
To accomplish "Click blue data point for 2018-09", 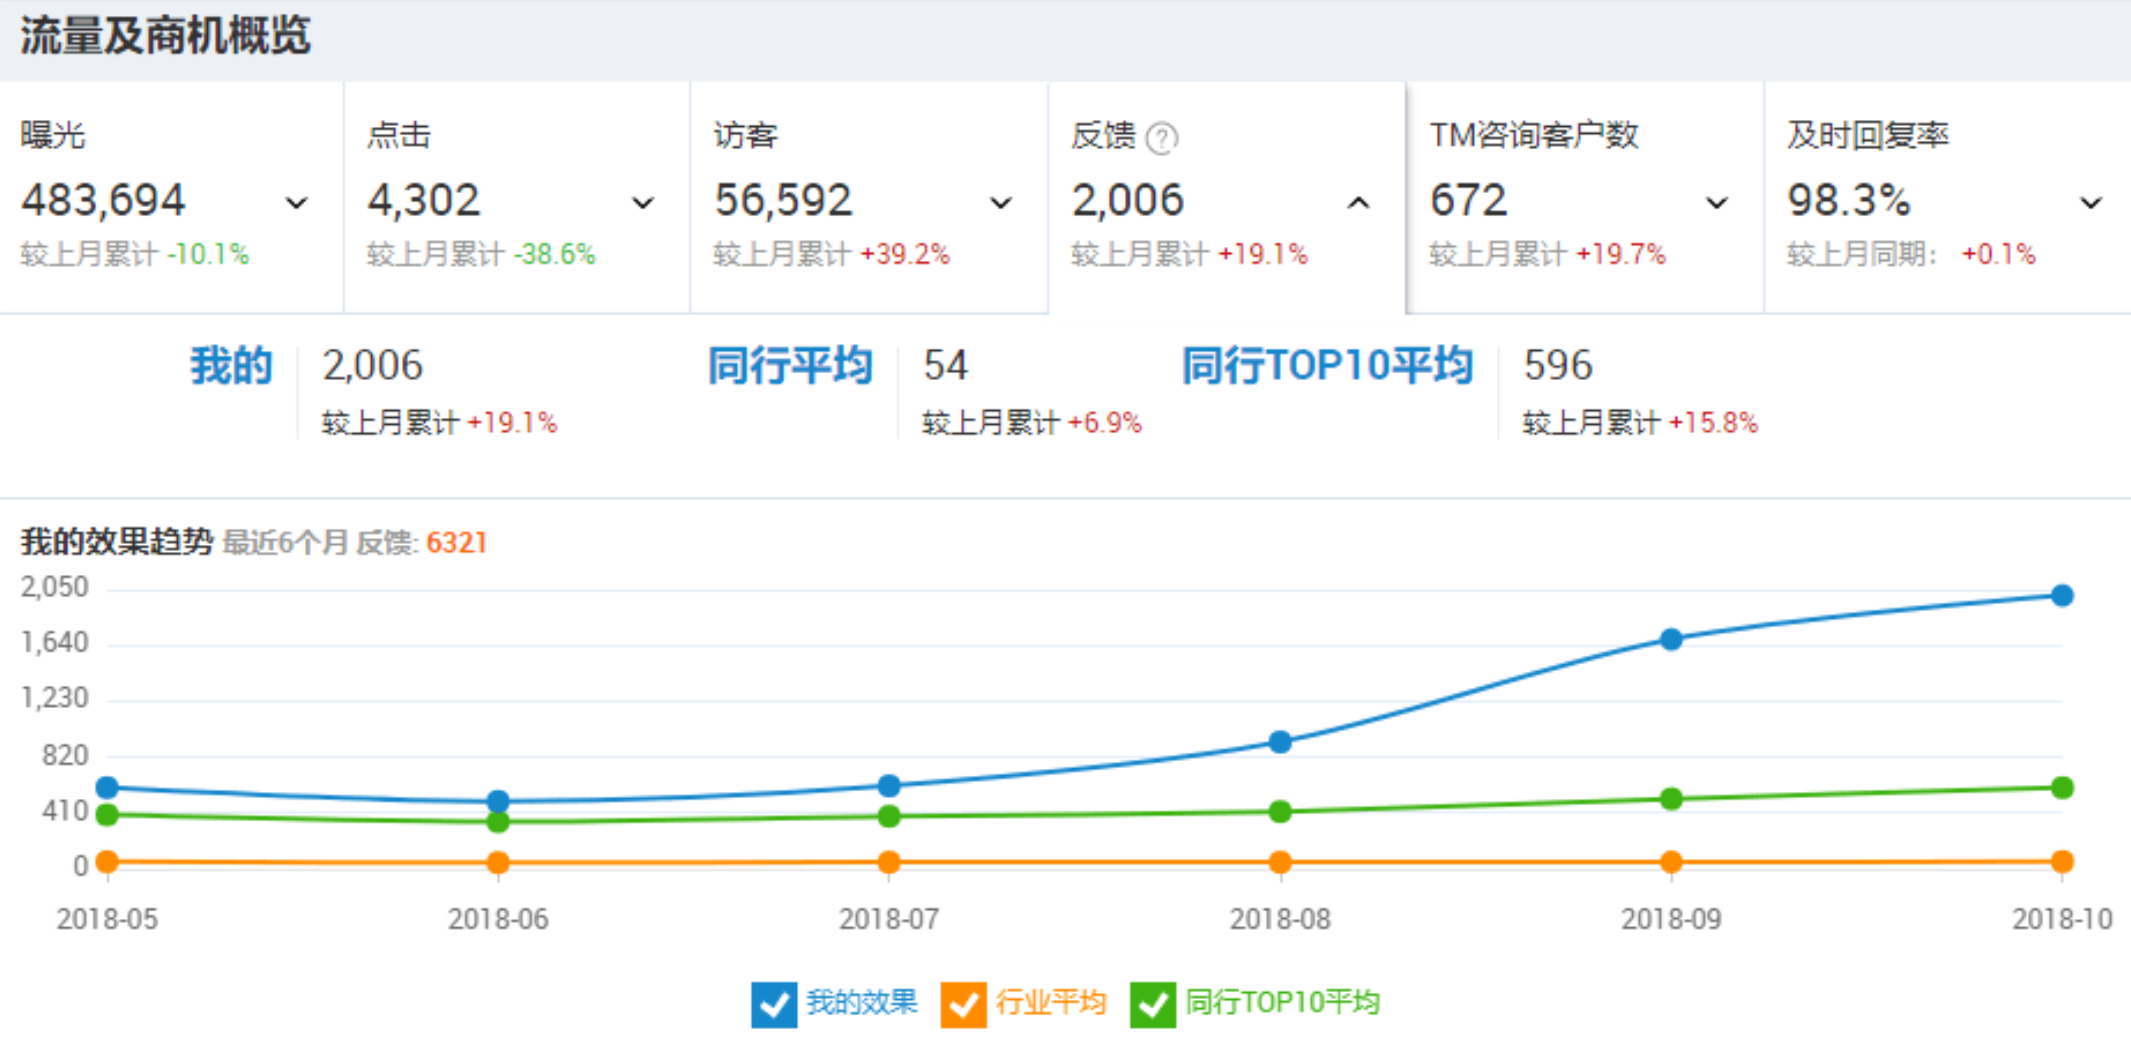I will coord(1671,639).
